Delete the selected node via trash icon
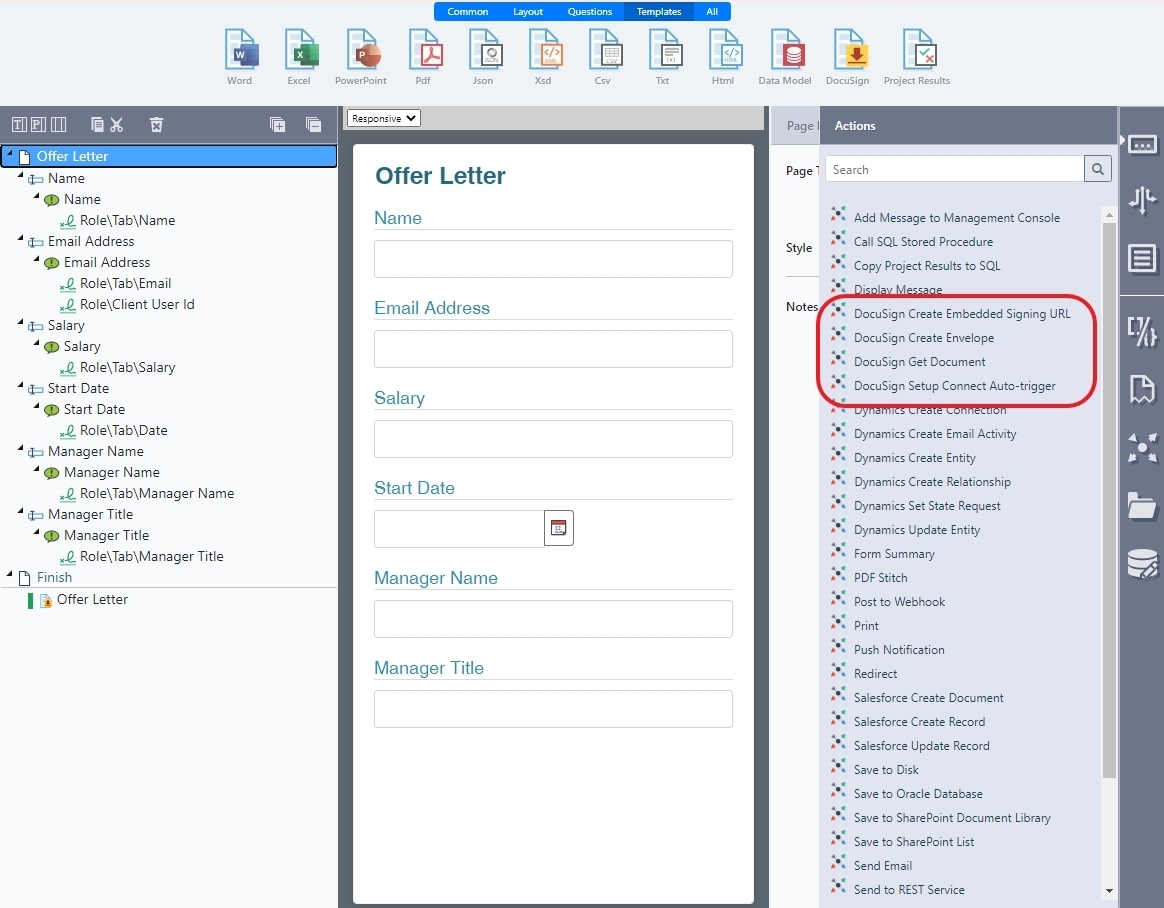1164x908 pixels. pyautogui.click(x=156, y=124)
